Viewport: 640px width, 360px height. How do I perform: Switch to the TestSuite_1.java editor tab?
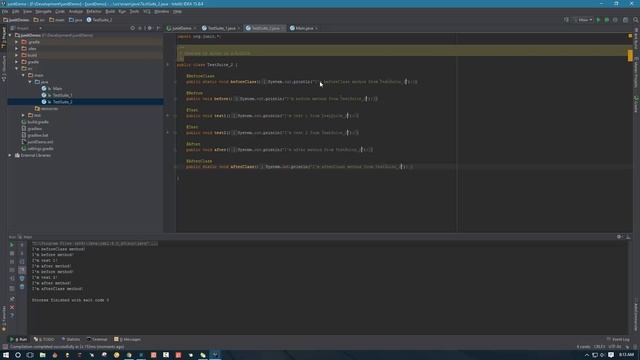click(x=221, y=28)
